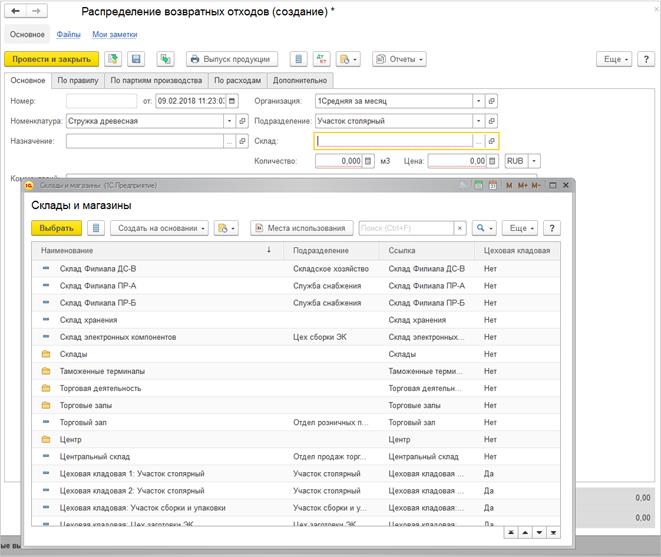
Task: Click the help question mark in Склады dialog
Action: [550, 228]
